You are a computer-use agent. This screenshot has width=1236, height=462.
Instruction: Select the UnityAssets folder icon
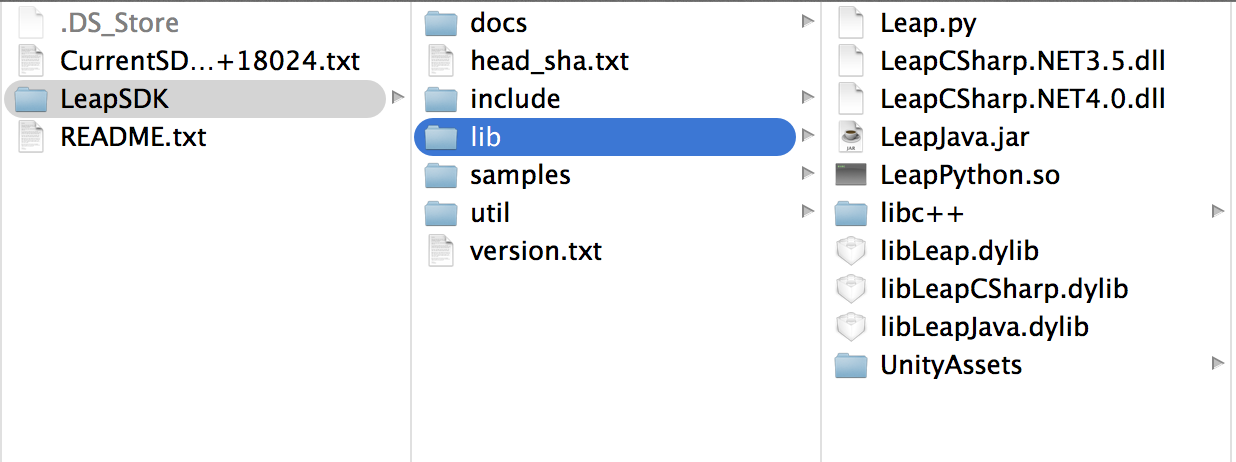click(850, 366)
